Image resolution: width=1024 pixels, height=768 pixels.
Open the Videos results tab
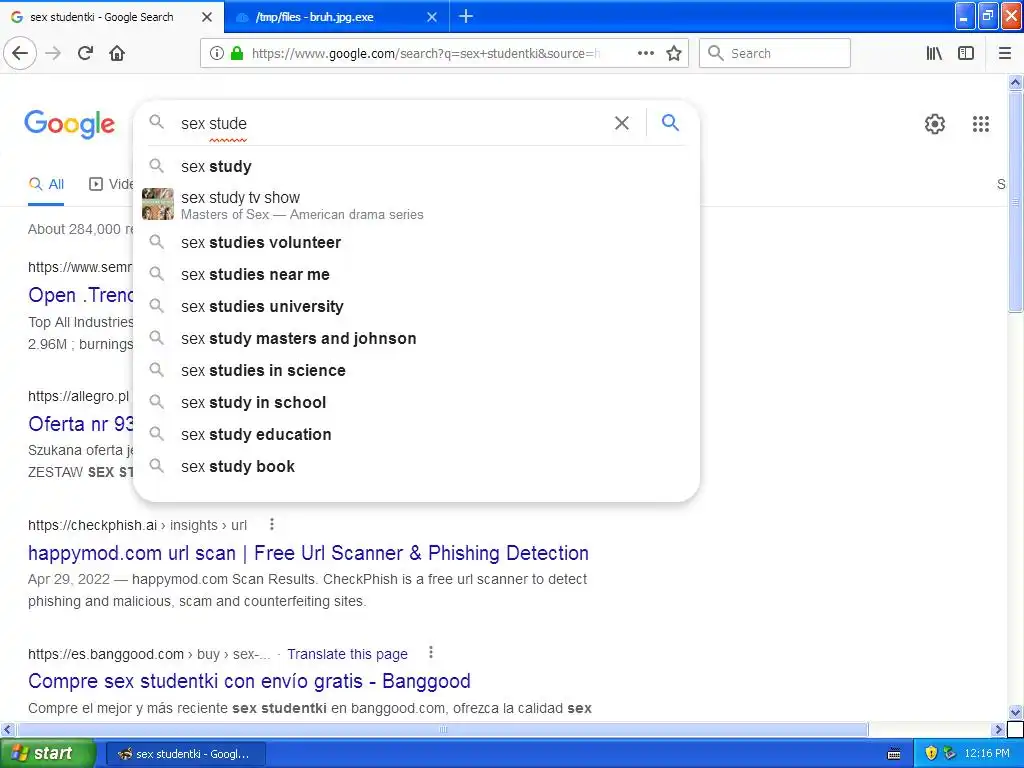coord(111,185)
